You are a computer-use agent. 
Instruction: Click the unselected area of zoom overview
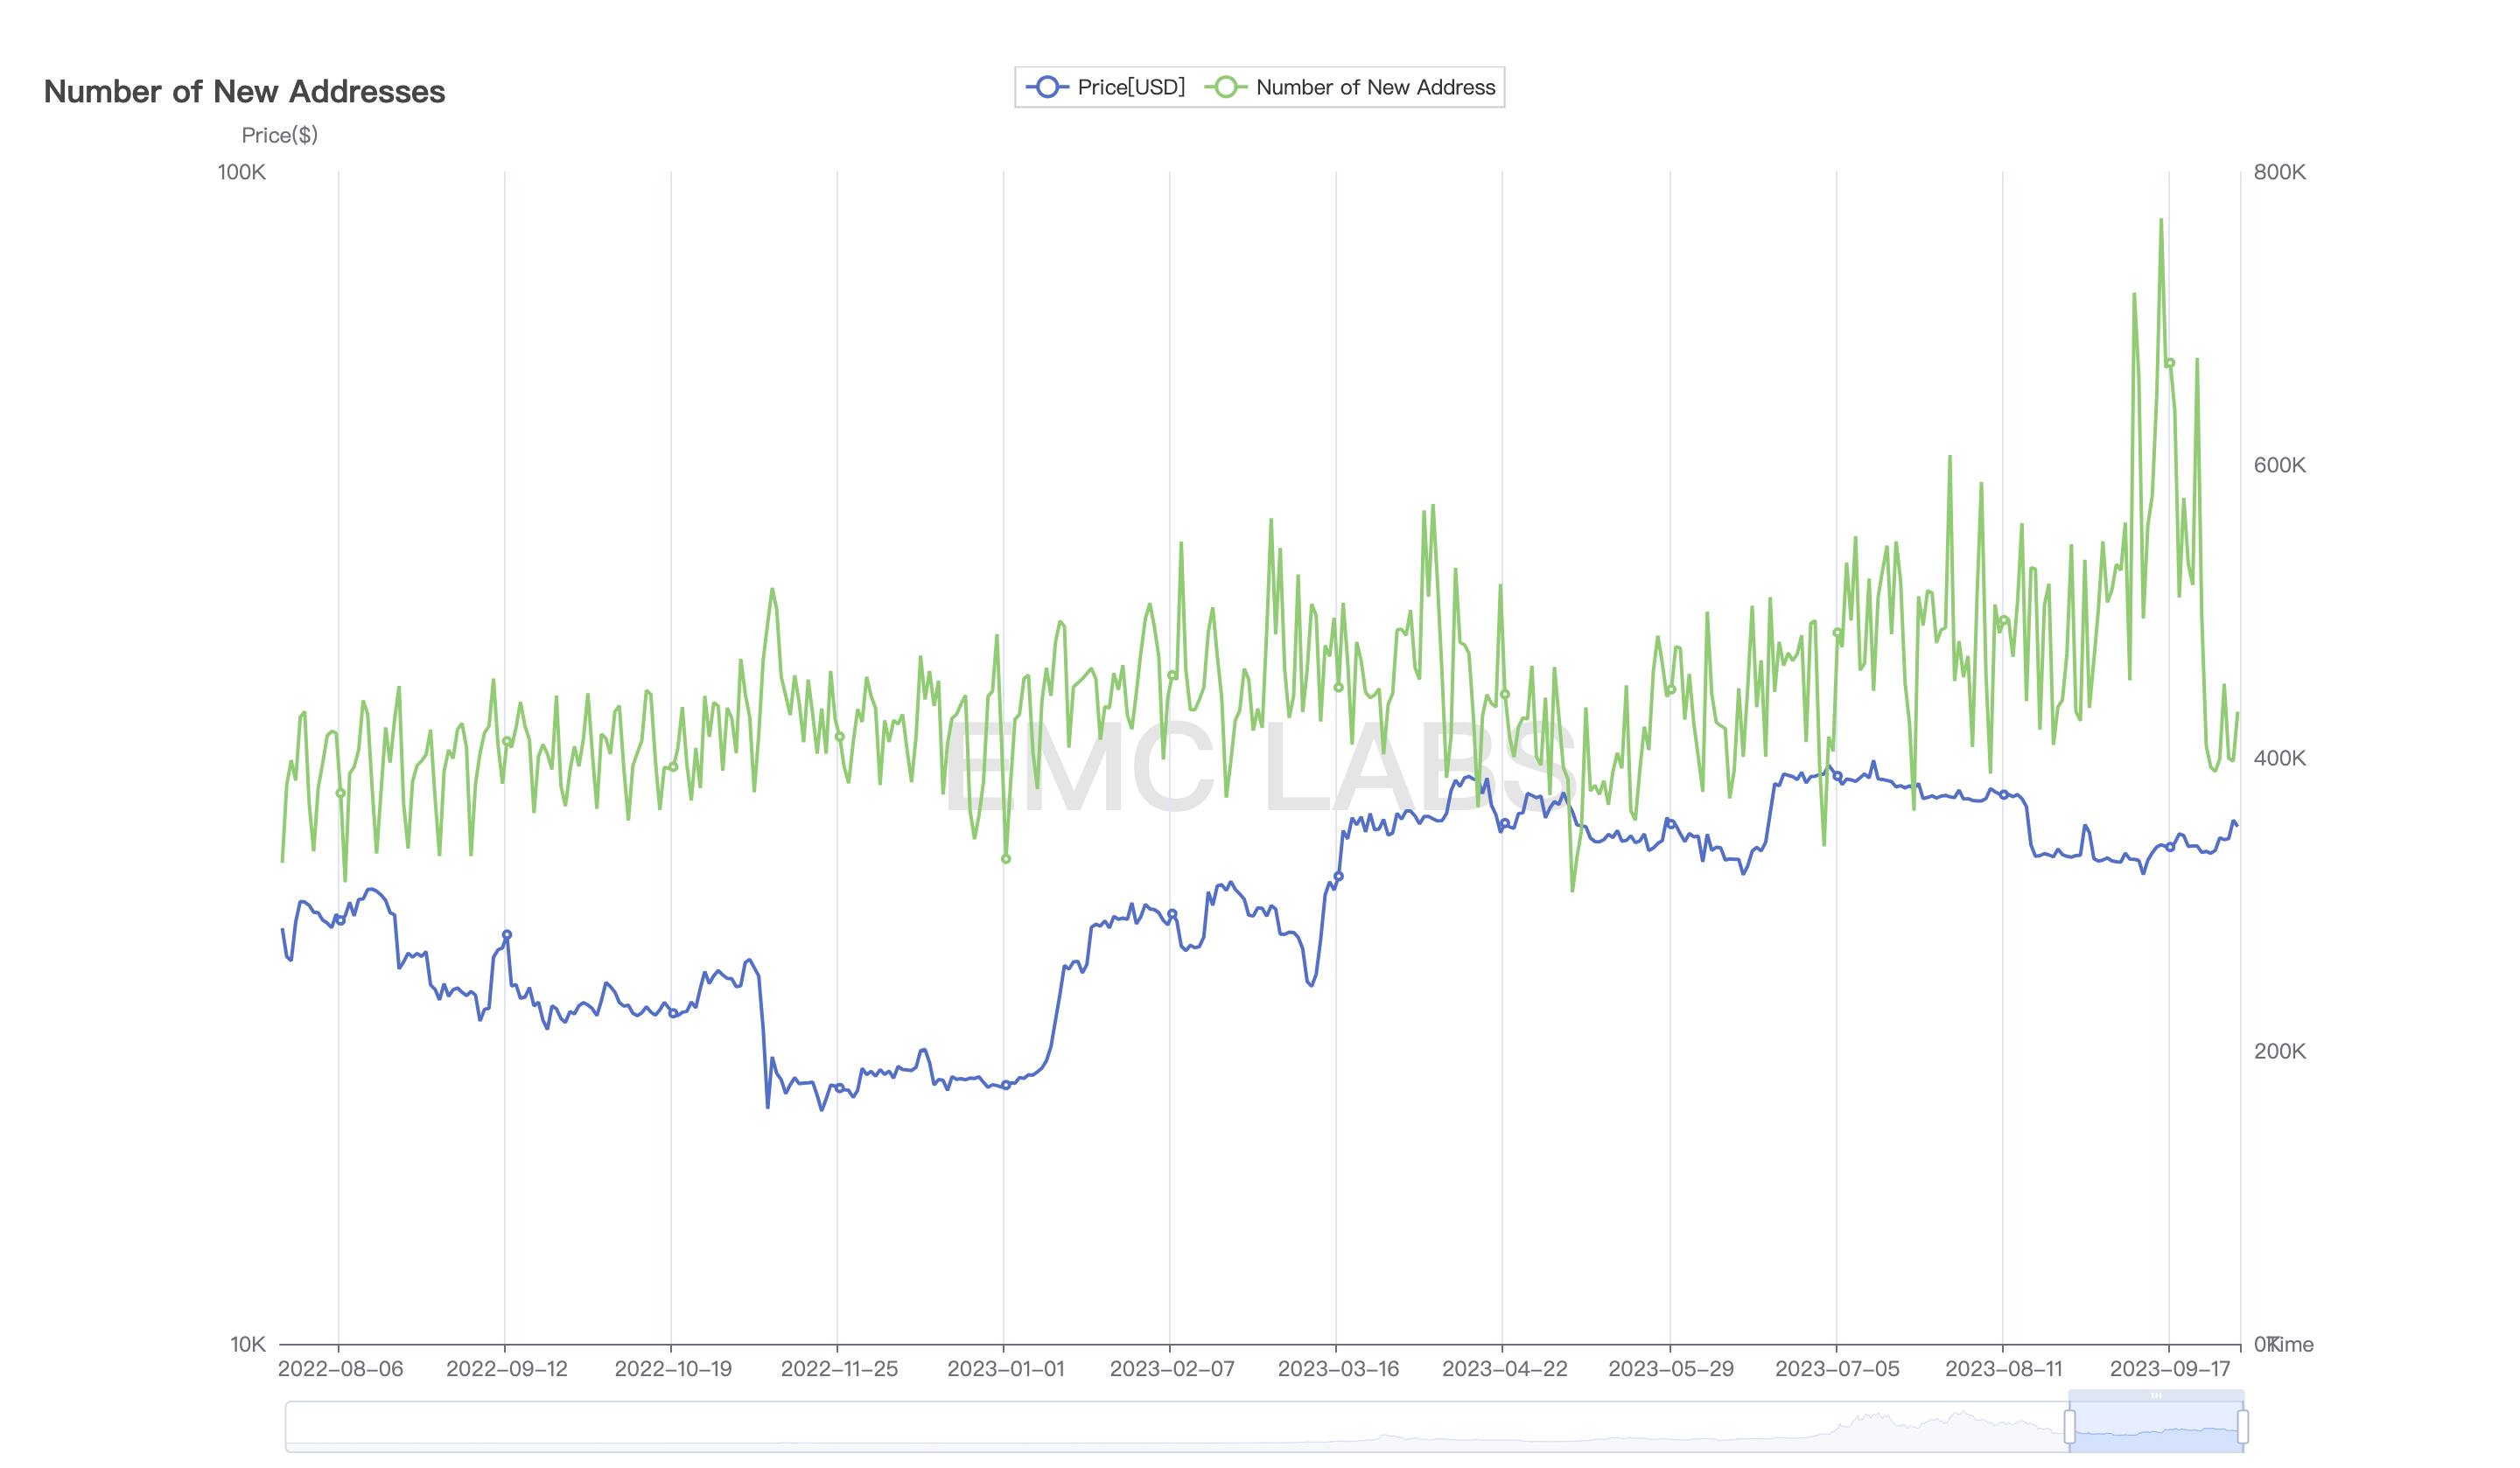pos(1100,1426)
